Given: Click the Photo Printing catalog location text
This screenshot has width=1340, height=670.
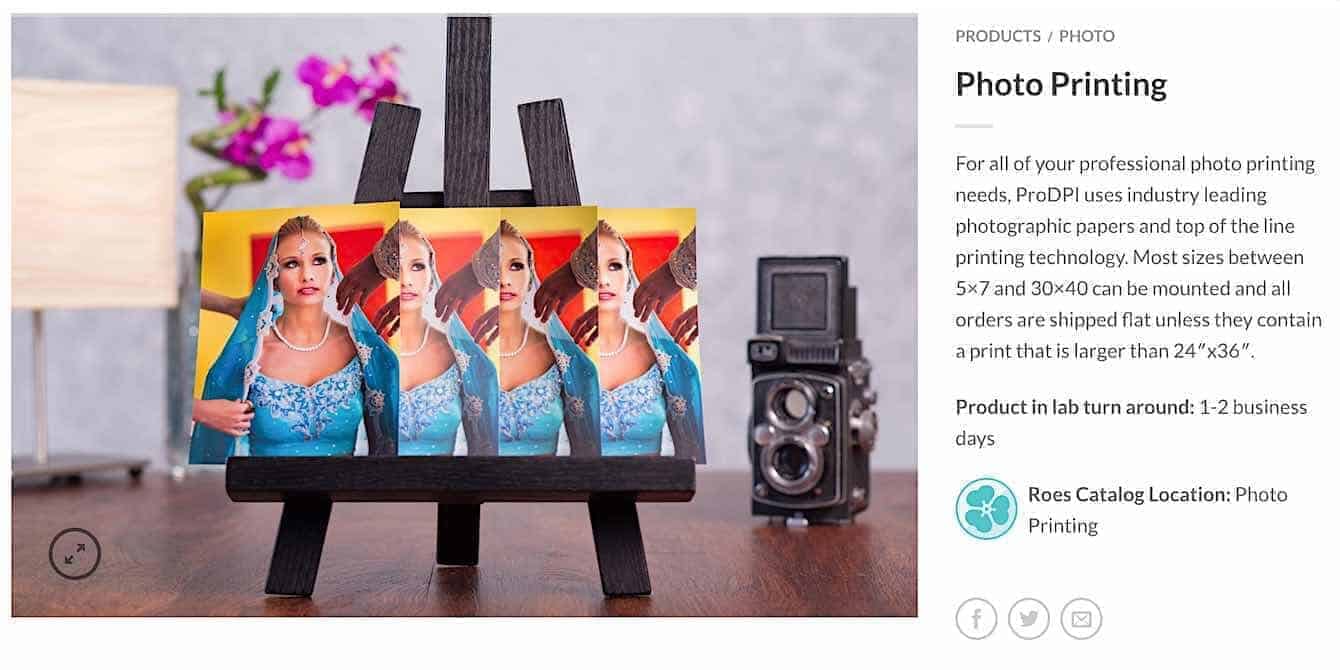Looking at the screenshot, I should [1158, 509].
